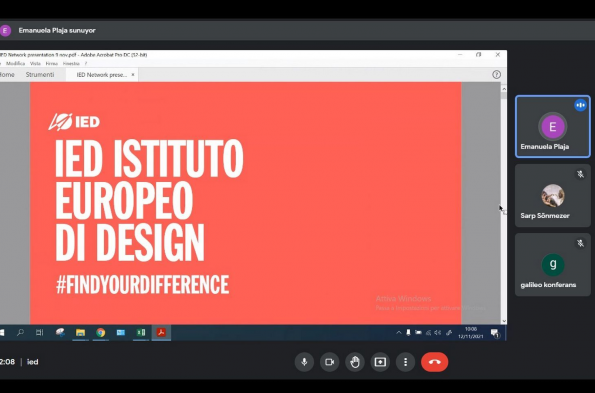
Task: Open the Vista menu
Action: [x=35, y=63]
